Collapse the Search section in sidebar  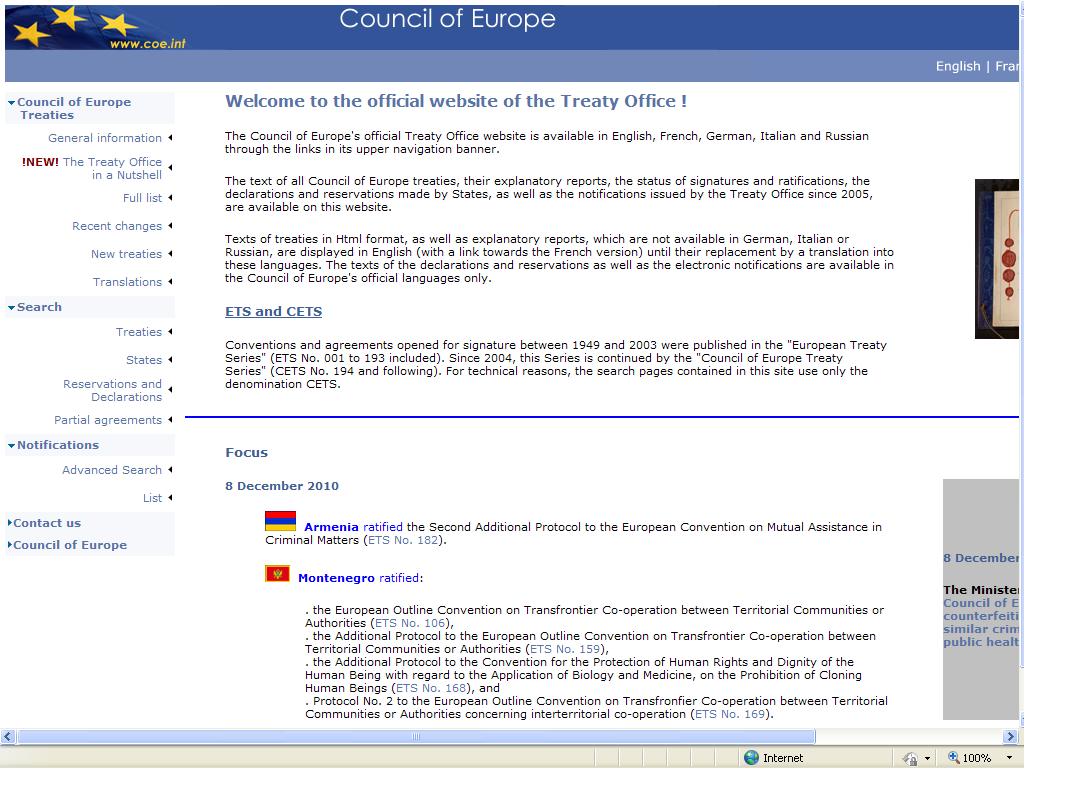pos(11,308)
